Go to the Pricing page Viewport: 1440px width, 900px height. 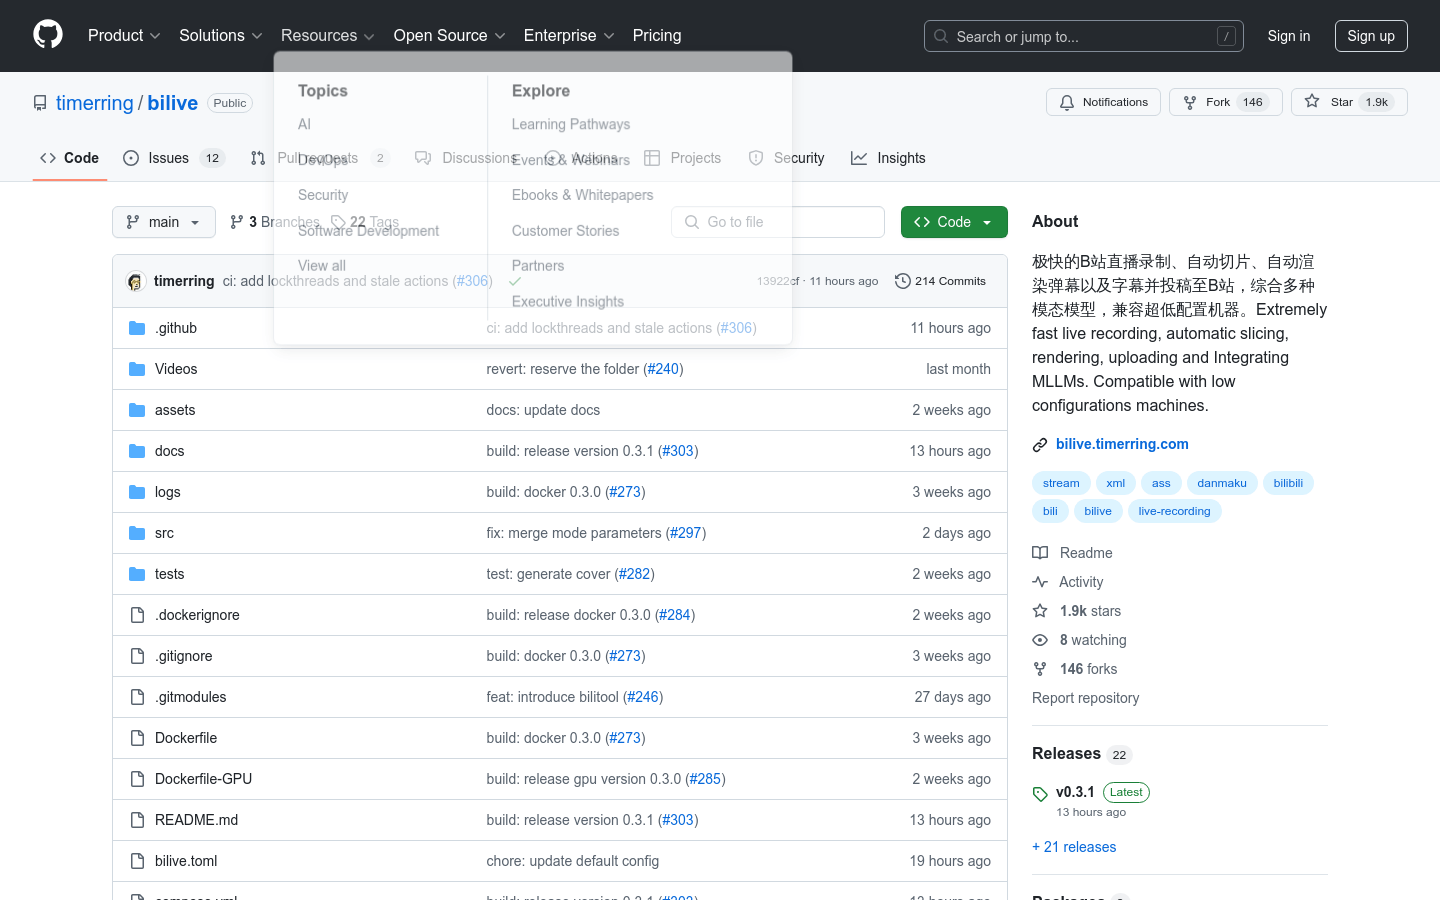[657, 35]
